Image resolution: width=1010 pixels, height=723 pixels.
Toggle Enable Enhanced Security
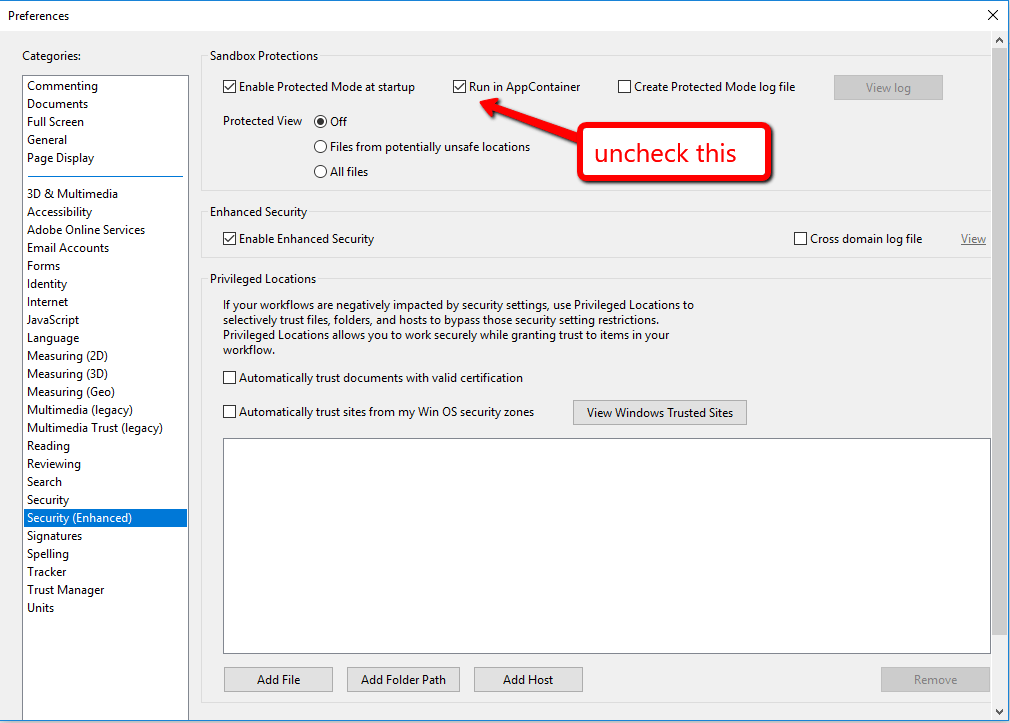pos(229,239)
